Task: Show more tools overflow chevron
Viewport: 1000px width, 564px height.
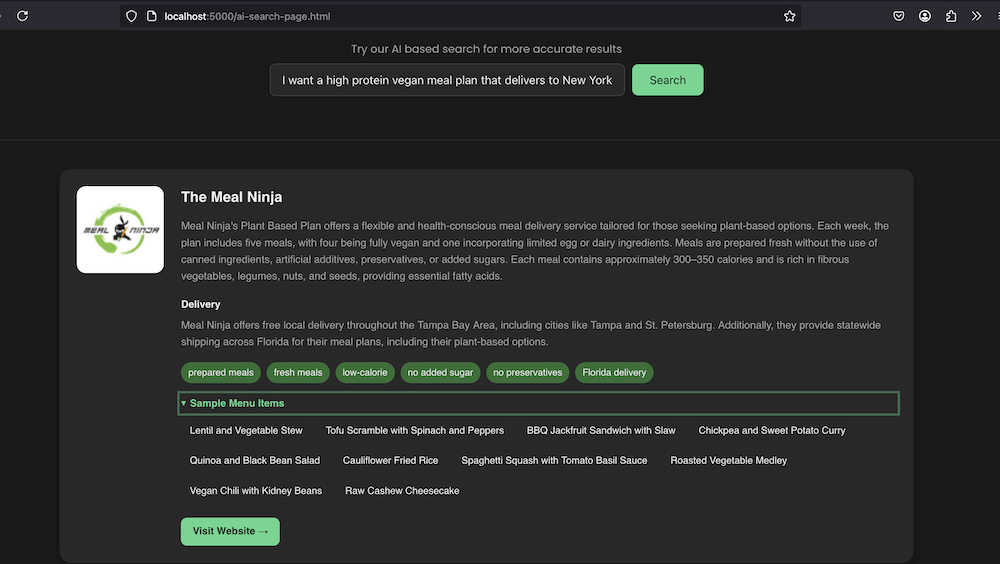Action: point(976,16)
